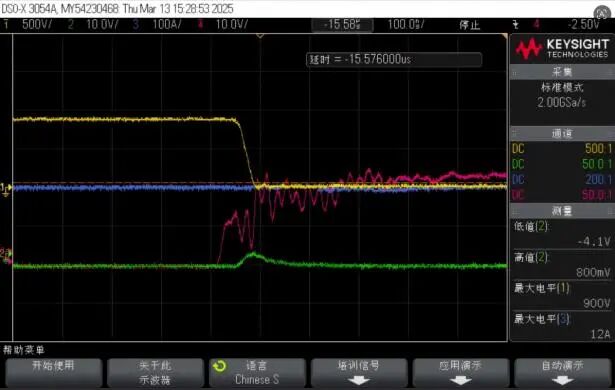
Task: Open the 测量 panel header
Action: click(562, 211)
